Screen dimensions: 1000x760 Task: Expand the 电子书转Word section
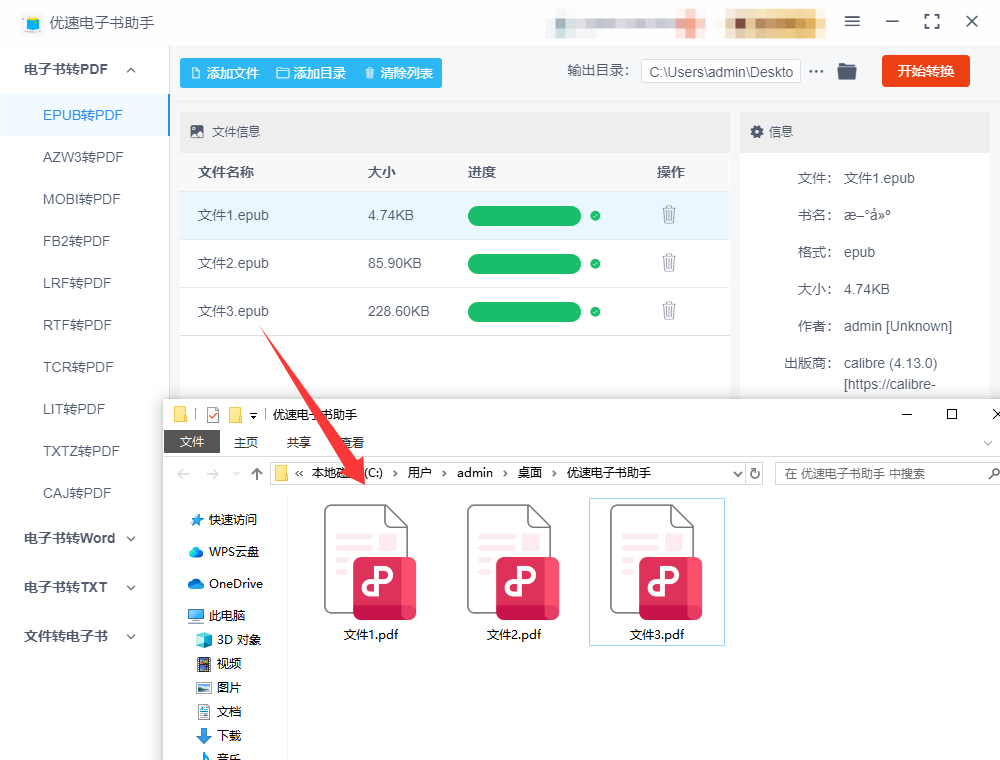pyautogui.click(x=131, y=539)
